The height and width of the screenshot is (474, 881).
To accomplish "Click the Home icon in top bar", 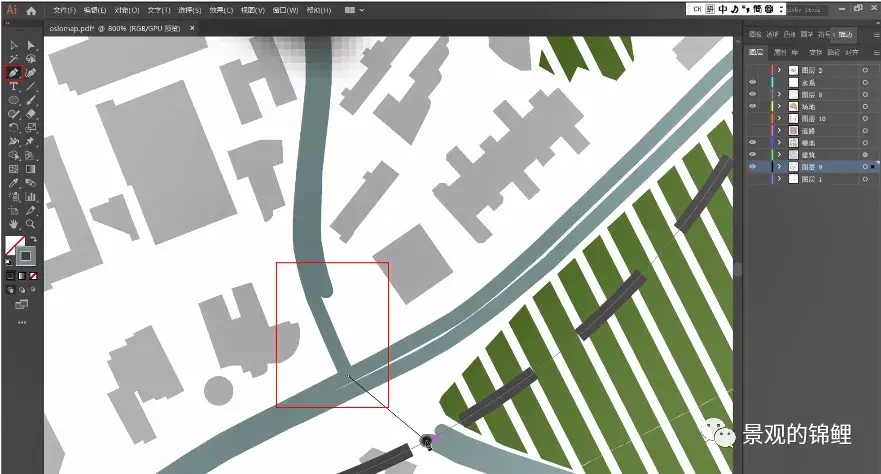I will [31, 10].
